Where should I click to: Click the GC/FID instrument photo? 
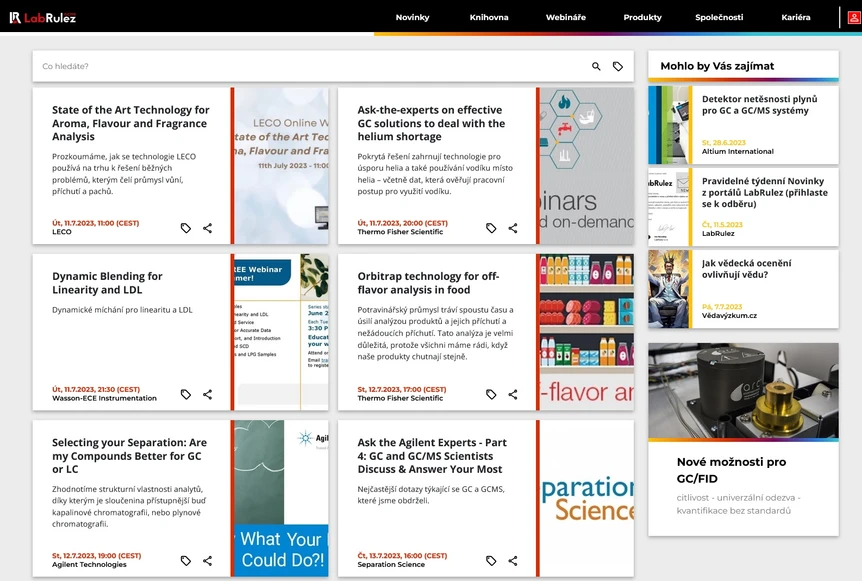(743, 391)
